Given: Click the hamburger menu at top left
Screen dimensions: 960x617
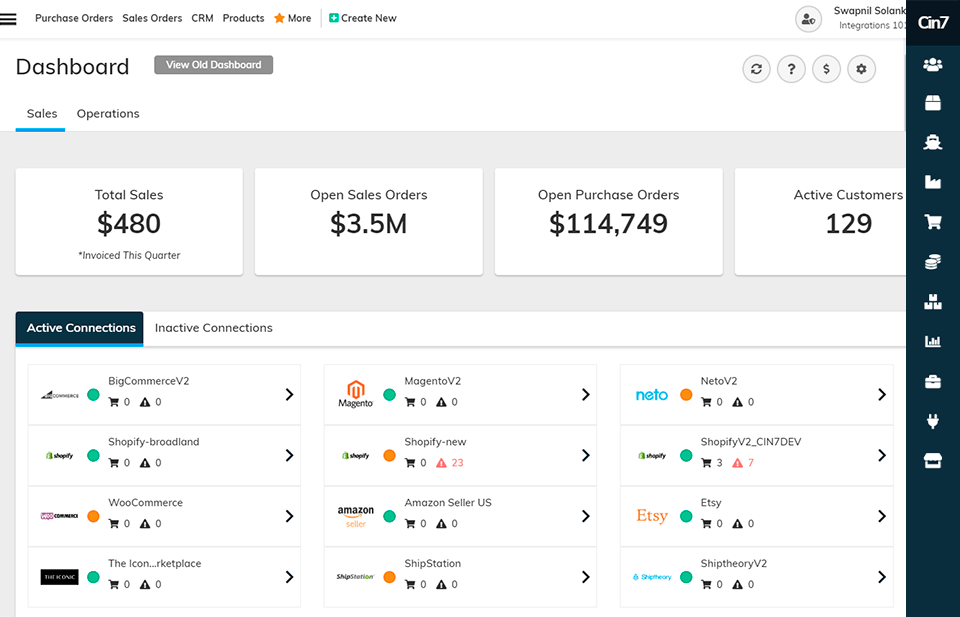Looking at the screenshot, I should [9, 18].
